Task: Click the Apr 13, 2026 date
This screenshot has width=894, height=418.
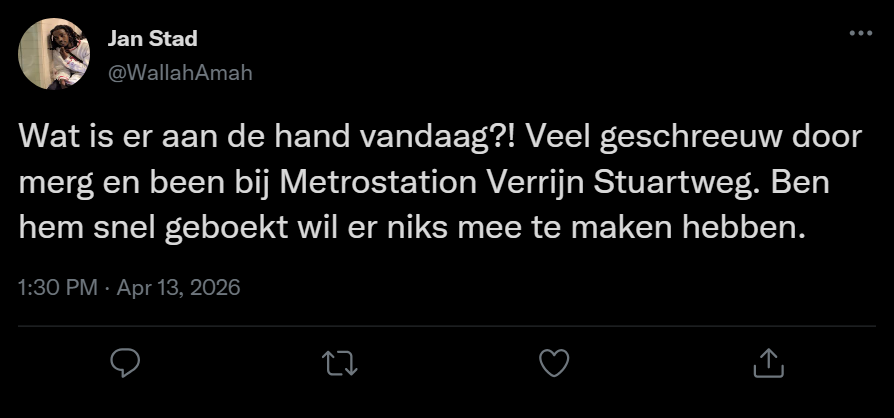Action: [179, 287]
